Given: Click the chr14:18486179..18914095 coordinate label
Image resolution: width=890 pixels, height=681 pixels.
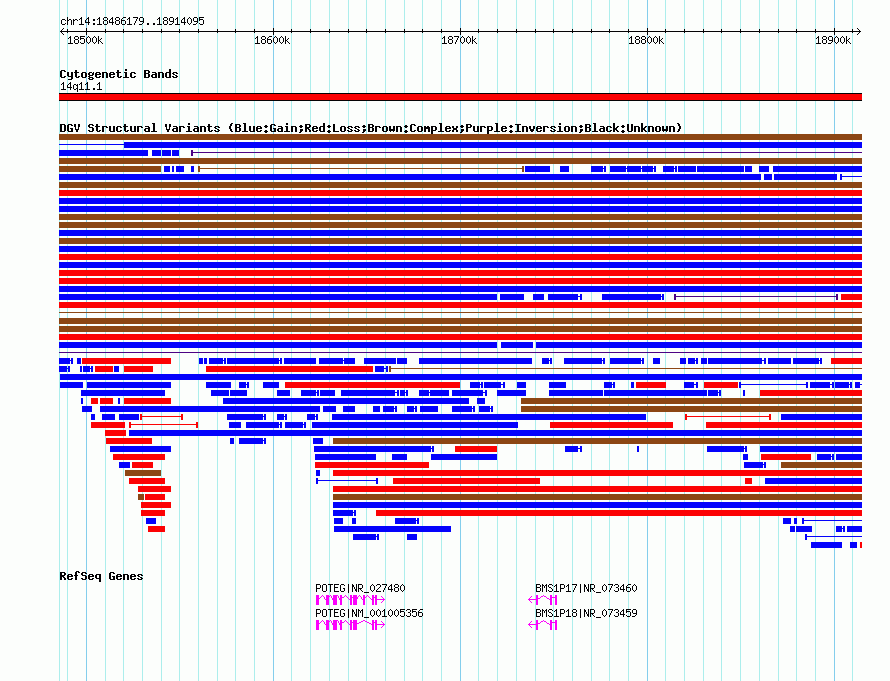Looking at the screenshot, I should tap(132, 21).
